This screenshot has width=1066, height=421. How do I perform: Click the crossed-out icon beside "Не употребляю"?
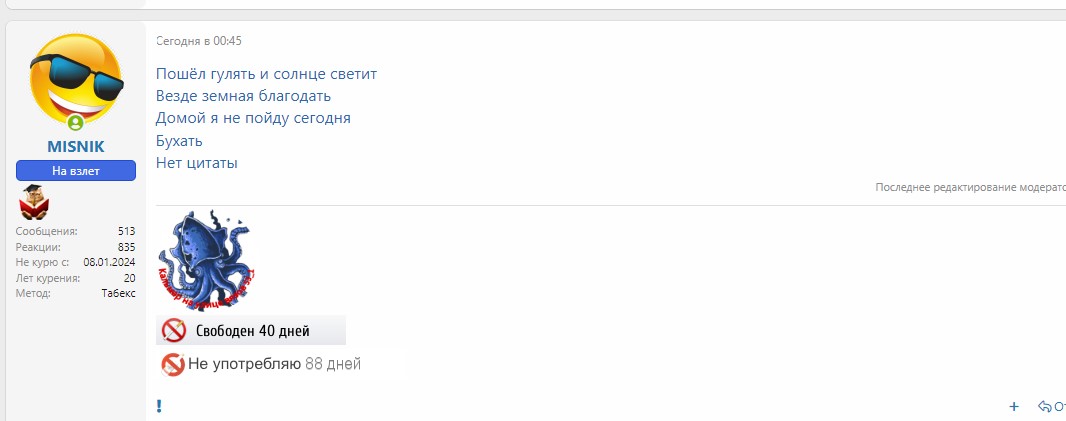tap(173, 365)
